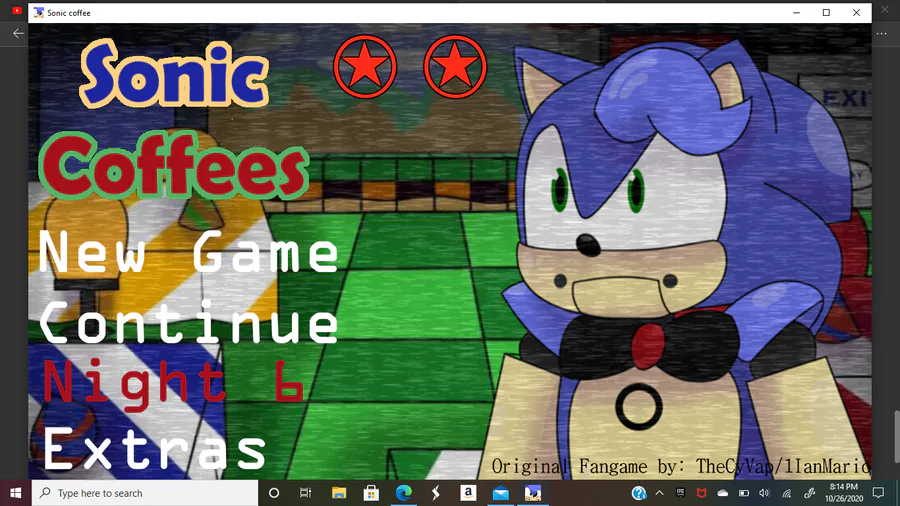Open the three-dot more options menu

click(882, 34)
